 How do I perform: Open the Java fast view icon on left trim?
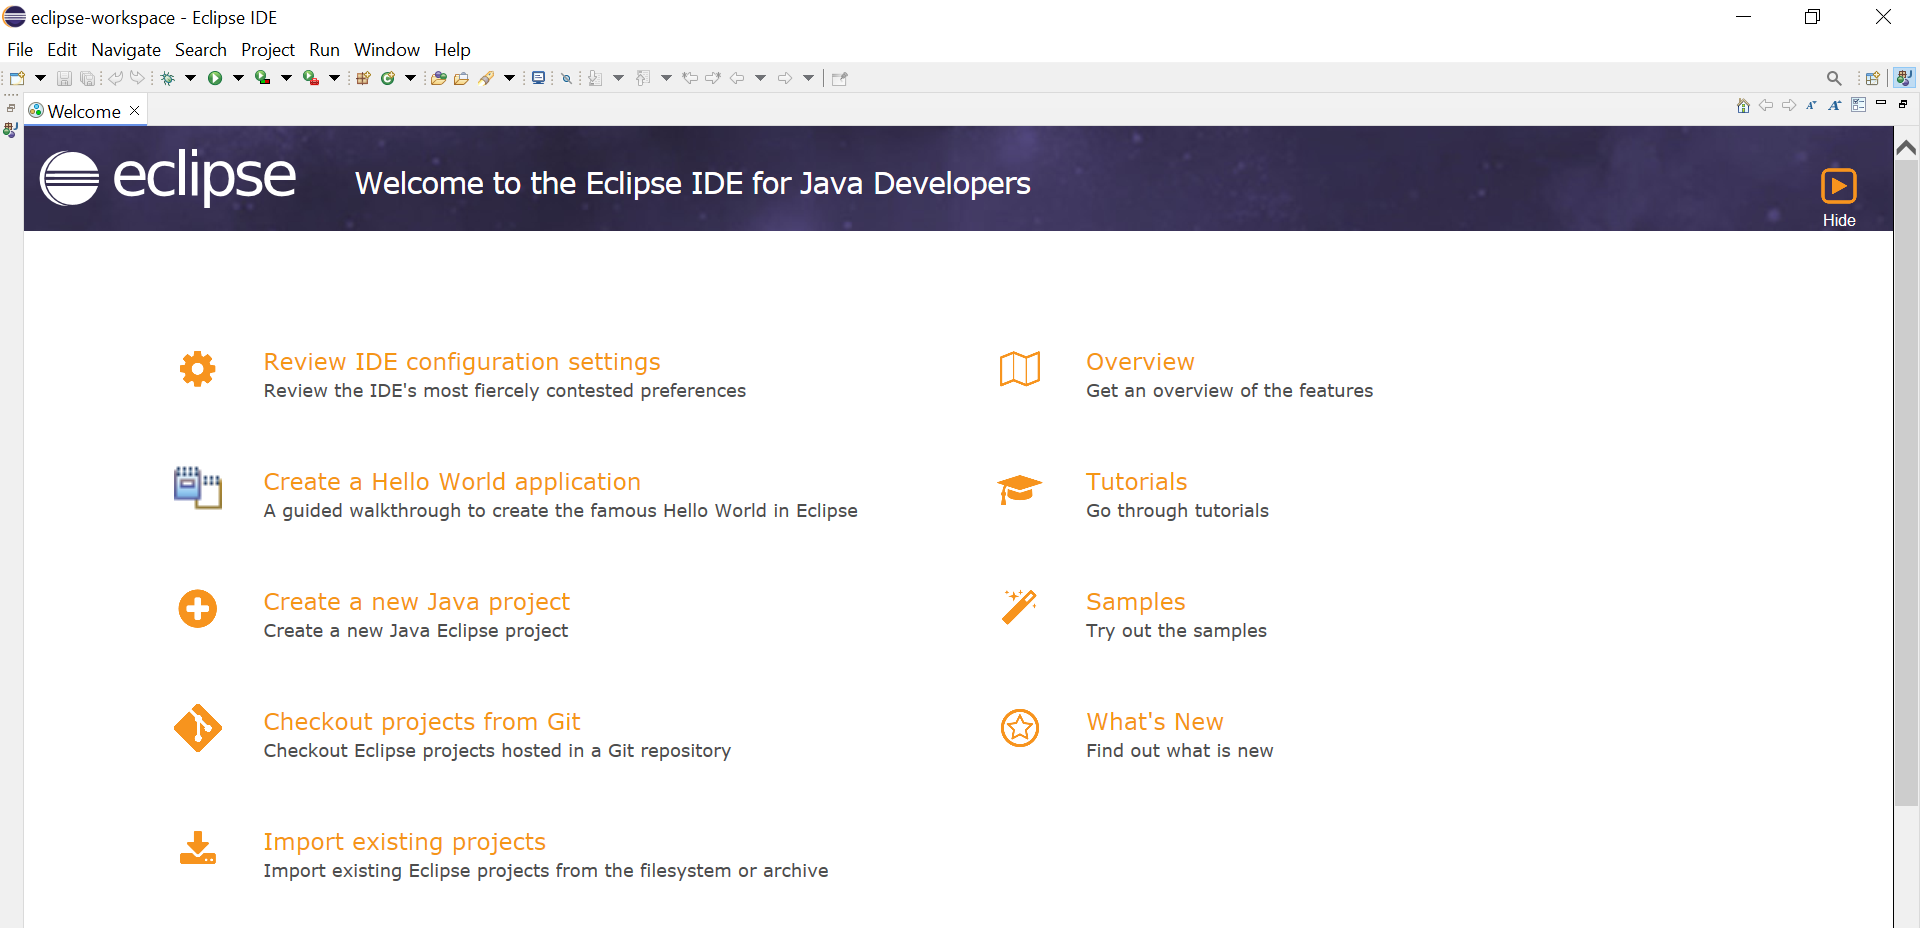pos(11,130)
